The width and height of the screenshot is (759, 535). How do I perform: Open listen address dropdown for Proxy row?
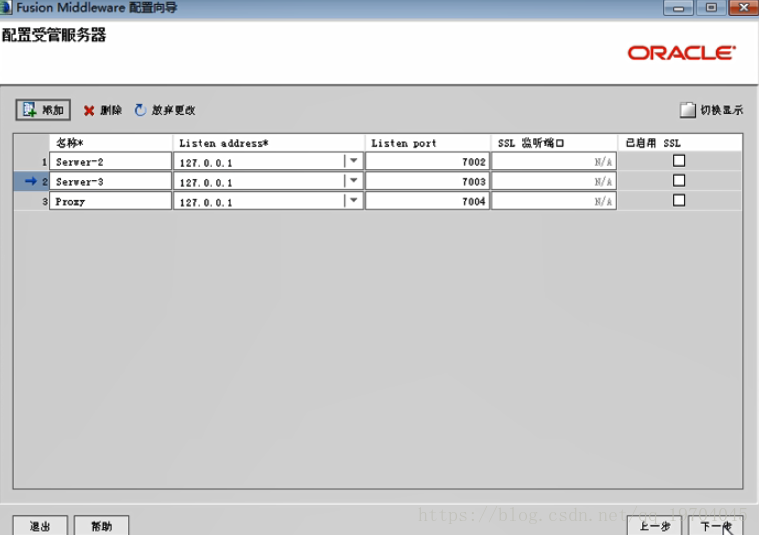354,200
